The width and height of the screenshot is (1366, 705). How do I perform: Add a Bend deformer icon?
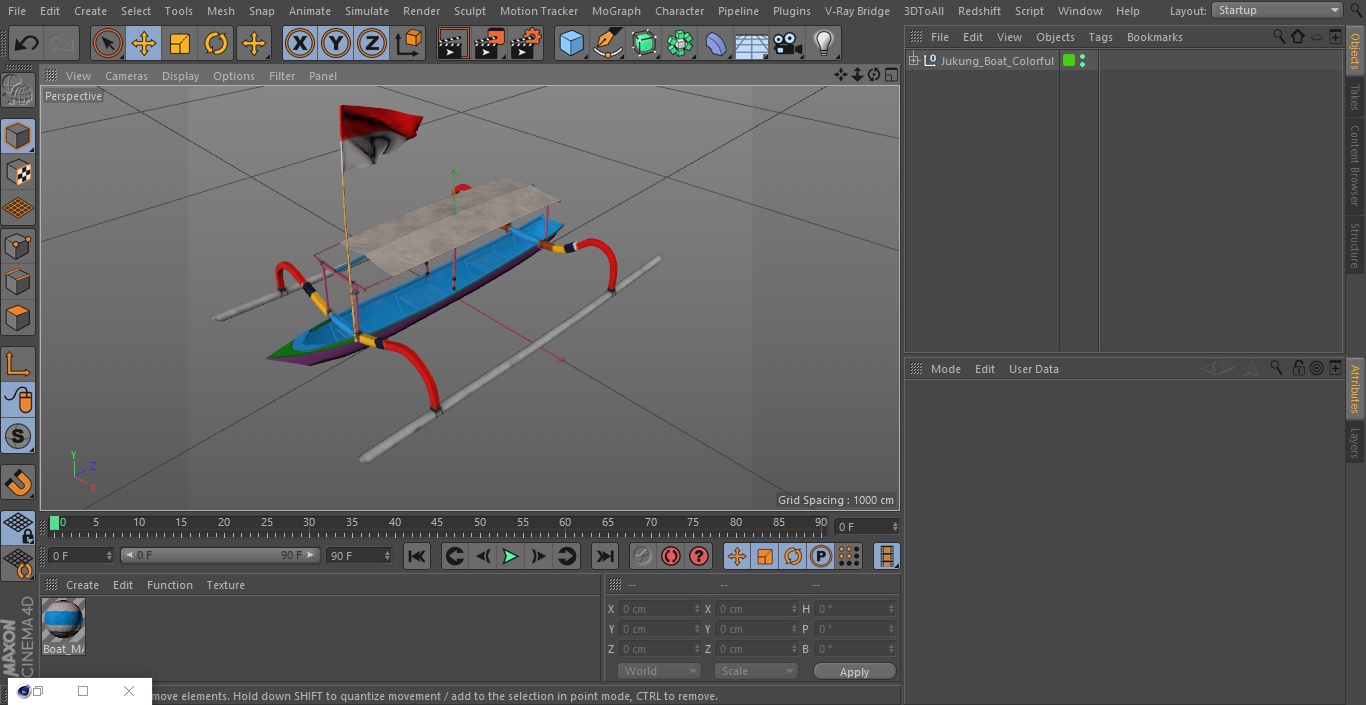pyautogui.click(x=716, y=43)
